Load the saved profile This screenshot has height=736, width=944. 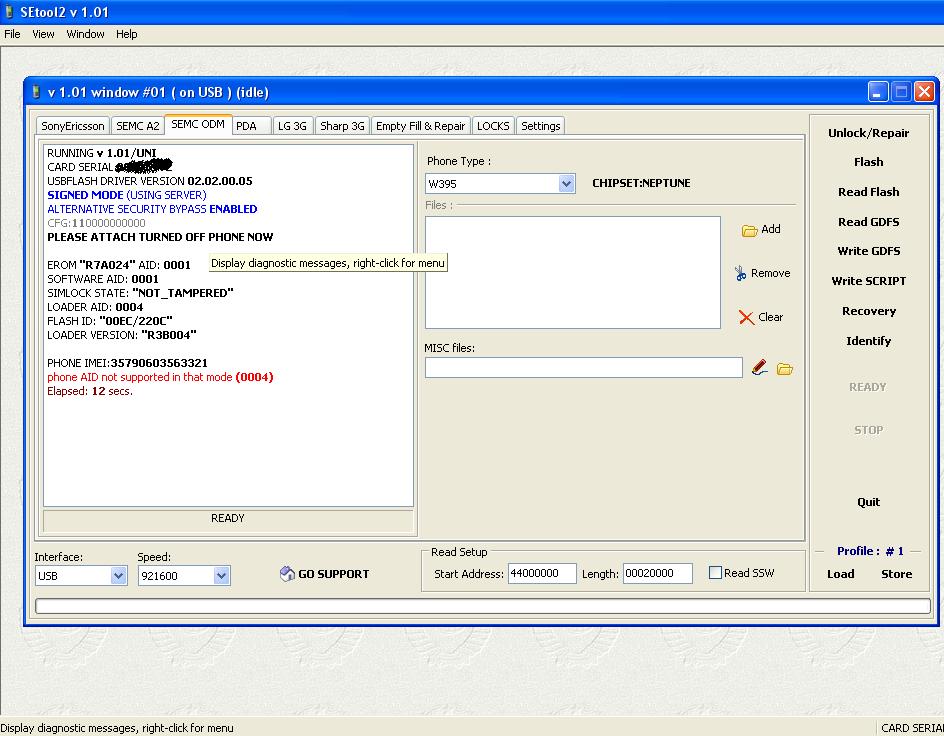840,574
